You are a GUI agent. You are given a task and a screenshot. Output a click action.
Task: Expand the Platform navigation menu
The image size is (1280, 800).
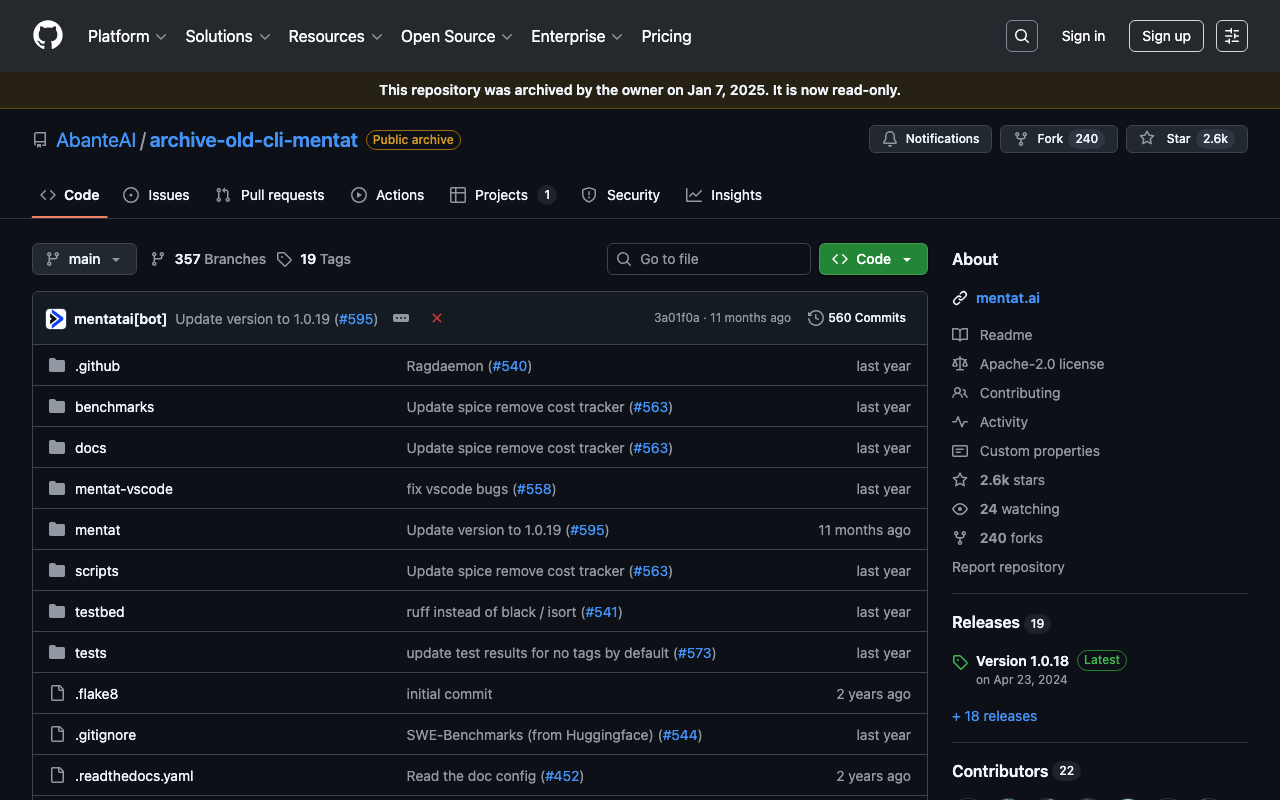tap(126, 36)
